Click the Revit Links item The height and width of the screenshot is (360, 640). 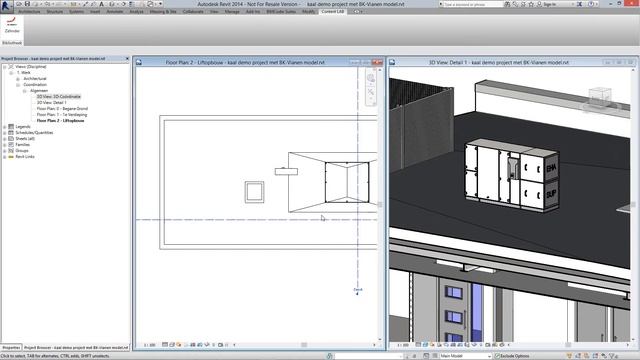(24, 157)
